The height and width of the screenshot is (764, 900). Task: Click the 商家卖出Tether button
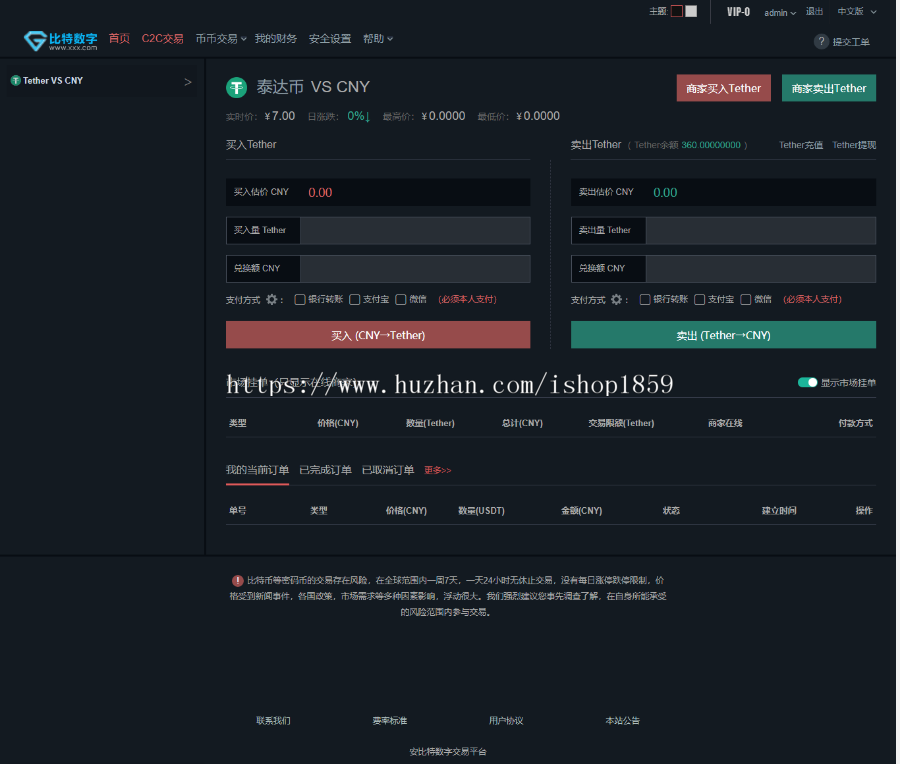pos(828,88)
